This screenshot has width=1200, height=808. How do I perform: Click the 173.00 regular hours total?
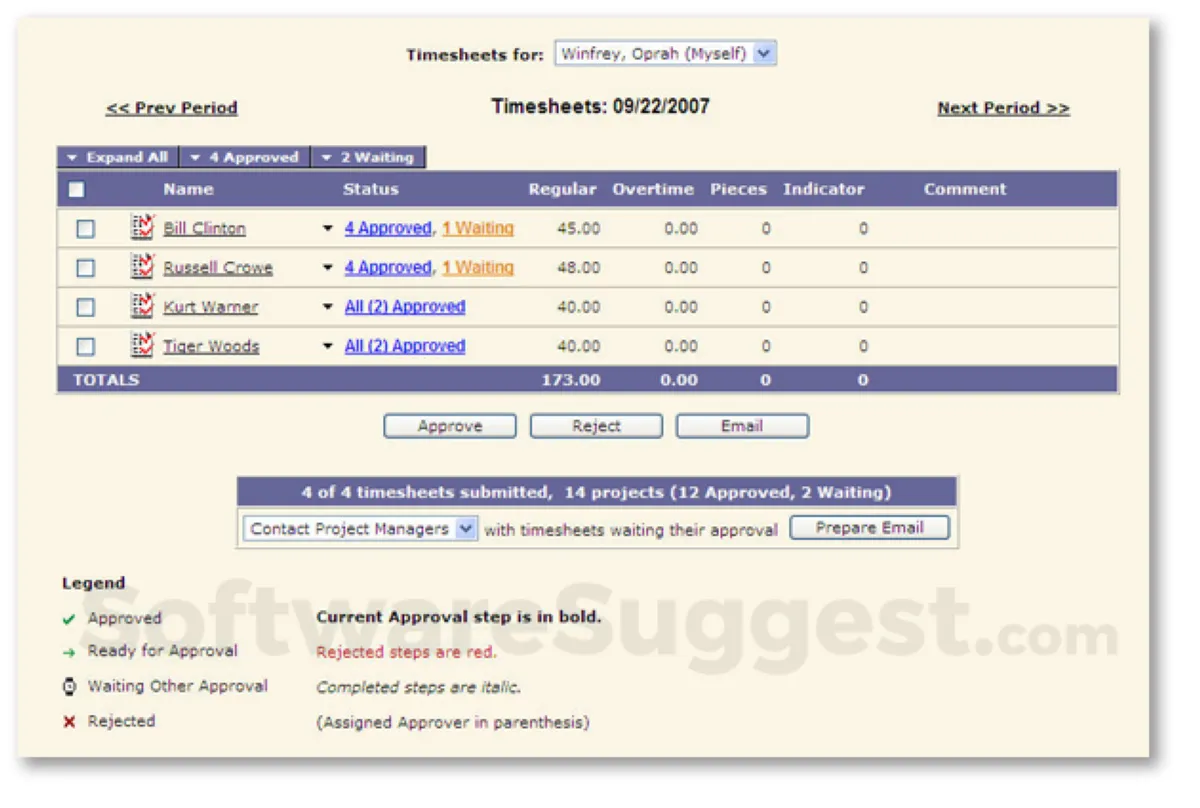pos(571,380)
